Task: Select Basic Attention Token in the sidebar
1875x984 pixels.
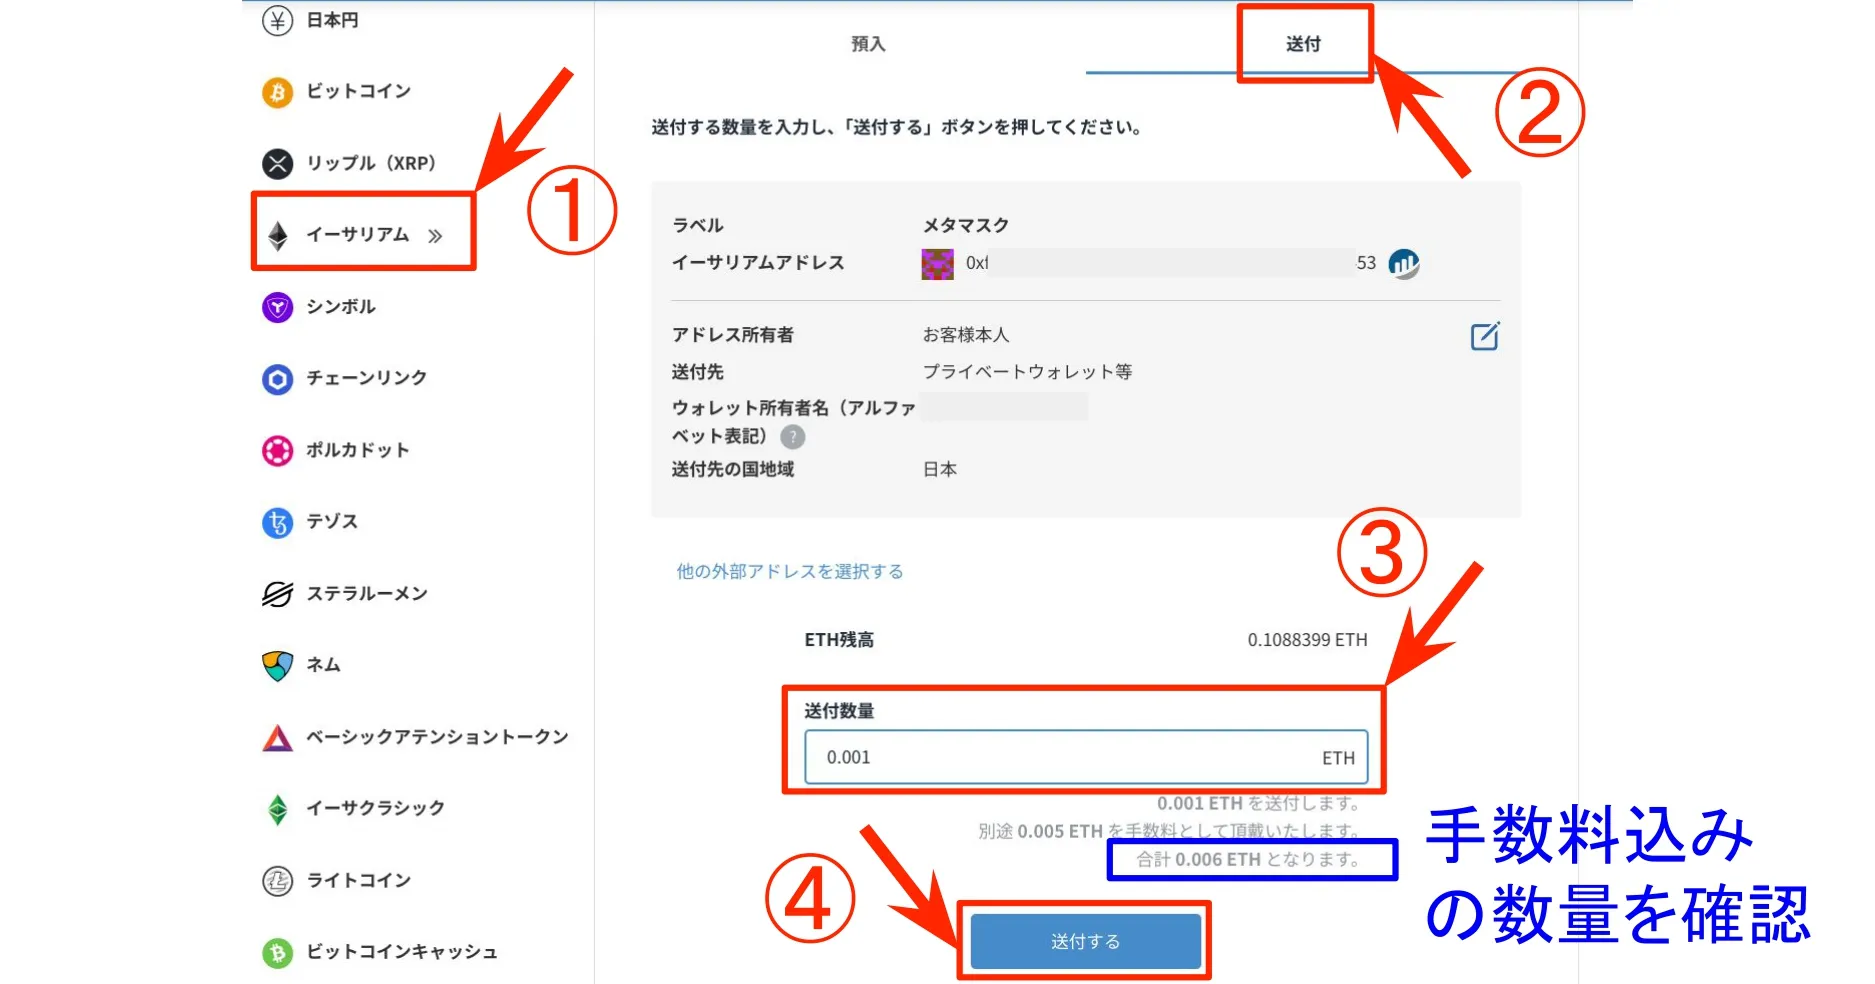Action: (x=436, y=737)
